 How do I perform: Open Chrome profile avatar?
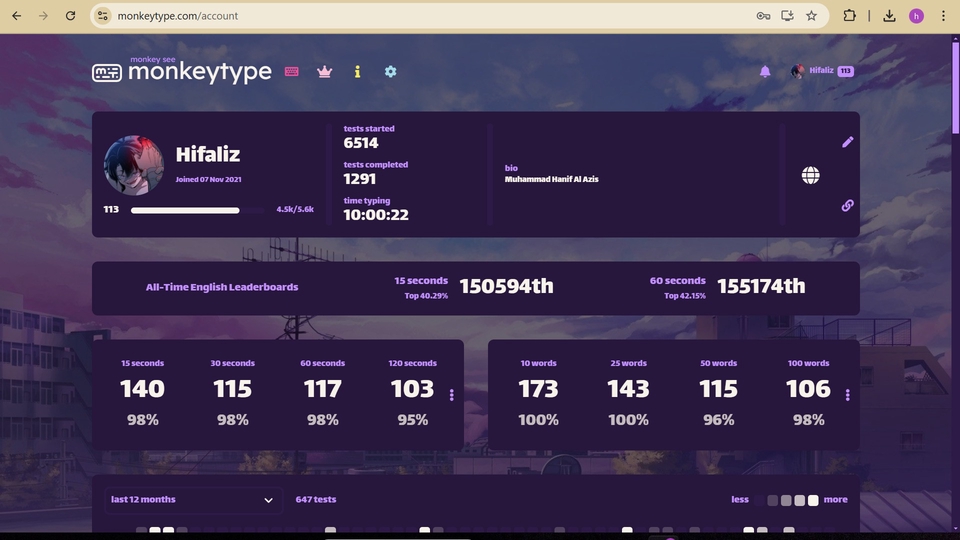pyautogui.click(x=917, y=16)
